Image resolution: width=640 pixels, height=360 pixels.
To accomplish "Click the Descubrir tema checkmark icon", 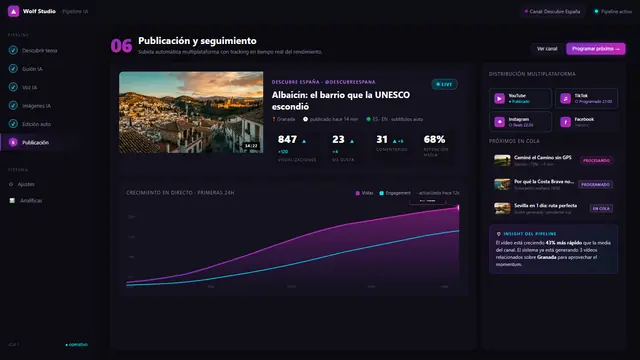I will pyautogui.click(x=13, y=50).
